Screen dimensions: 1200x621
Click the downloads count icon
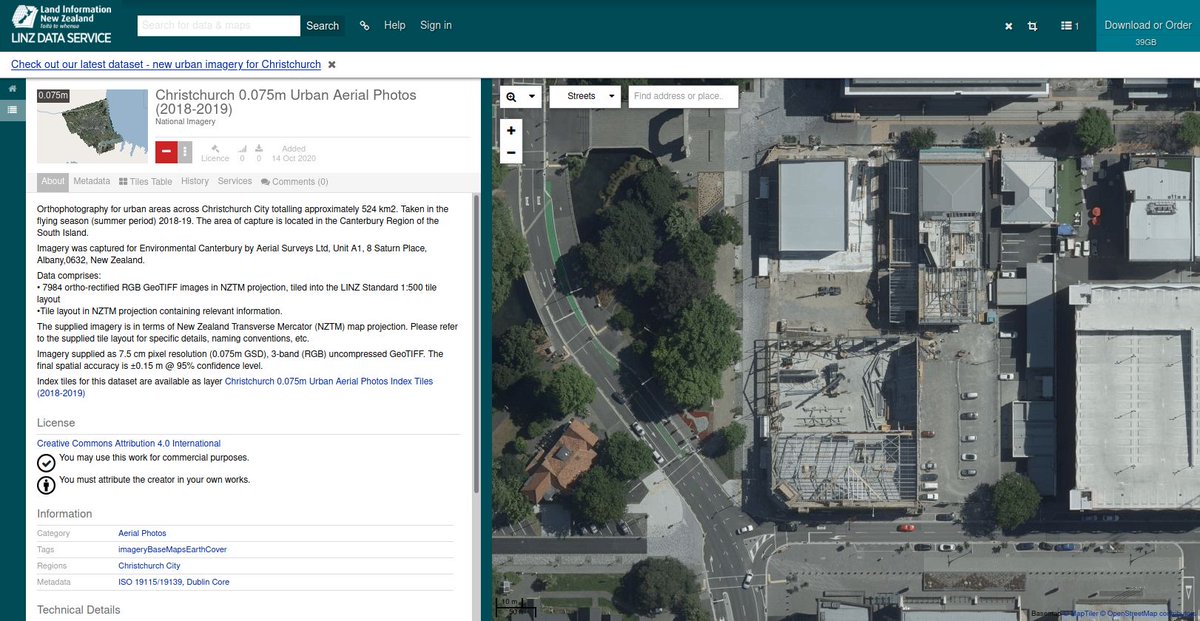coord(259,150)
